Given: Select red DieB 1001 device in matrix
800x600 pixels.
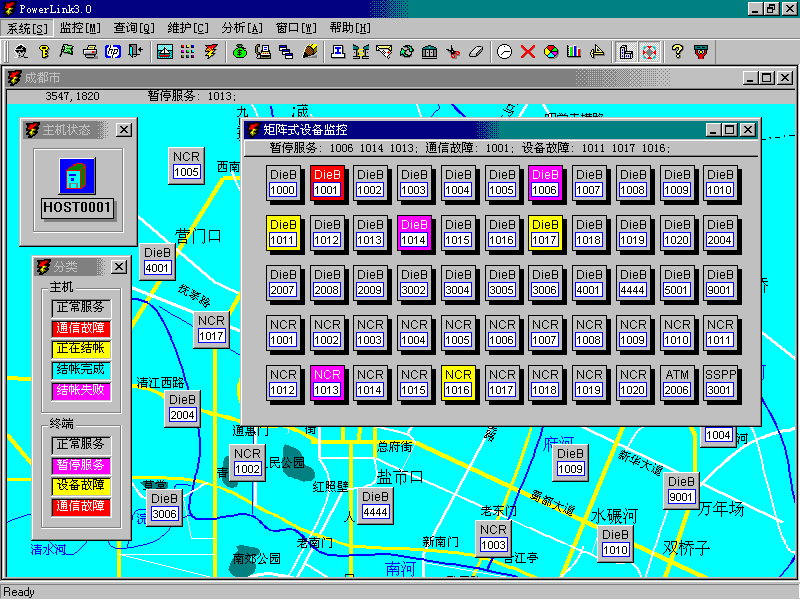Looking at the screenshot, I should tap(326, 181).
